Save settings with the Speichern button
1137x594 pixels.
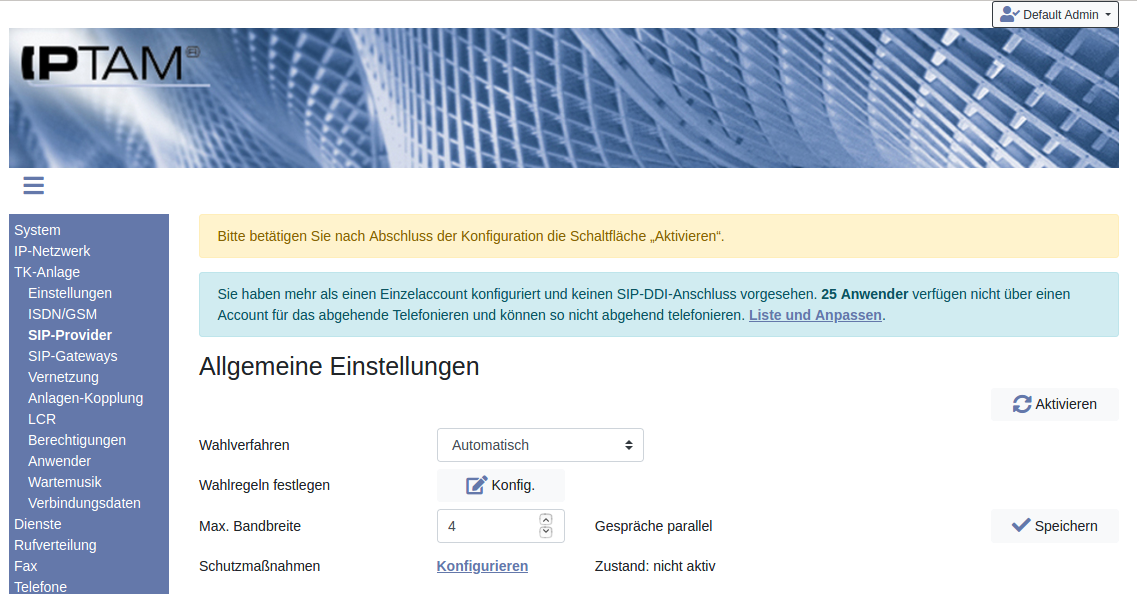tap(1054, 526)
